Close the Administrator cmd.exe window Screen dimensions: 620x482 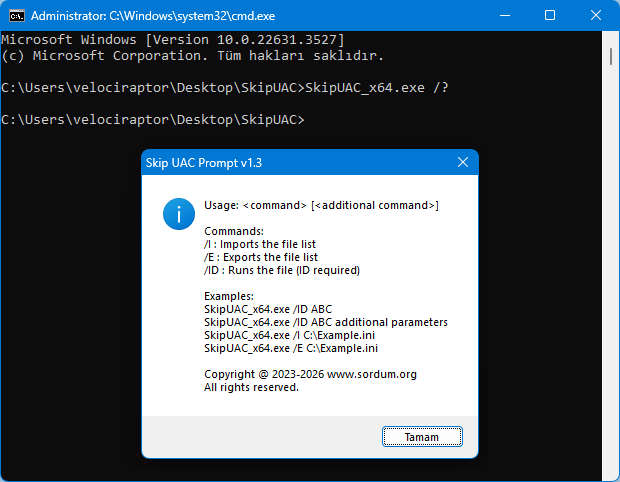[x=596, y=16]
